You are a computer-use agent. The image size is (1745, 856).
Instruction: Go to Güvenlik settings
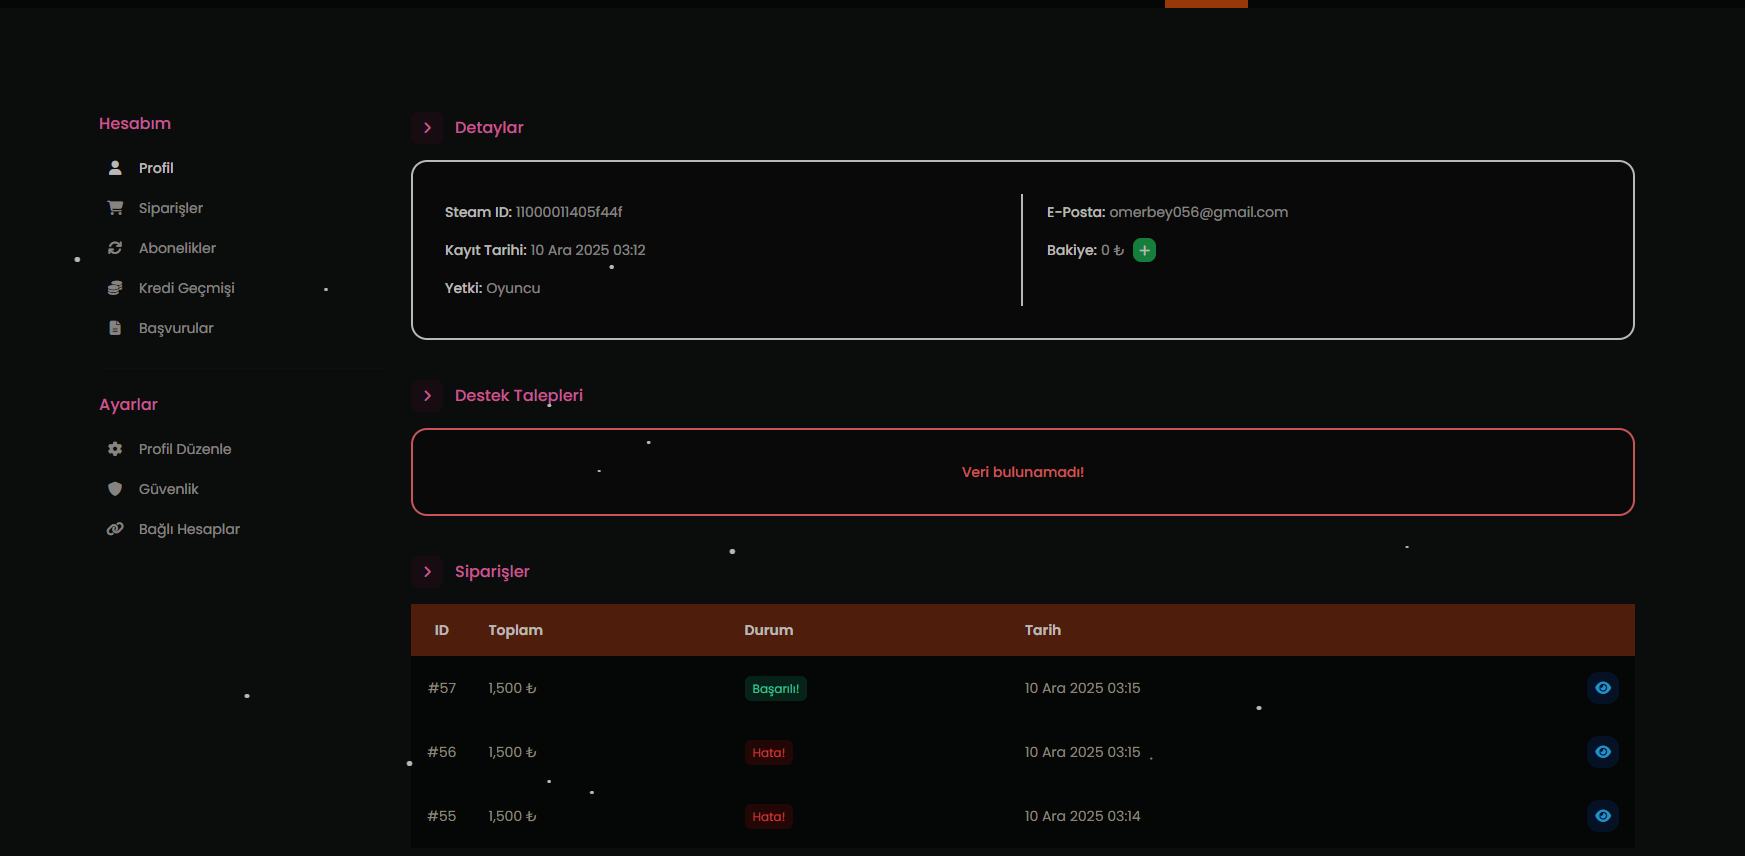(169, 489)
